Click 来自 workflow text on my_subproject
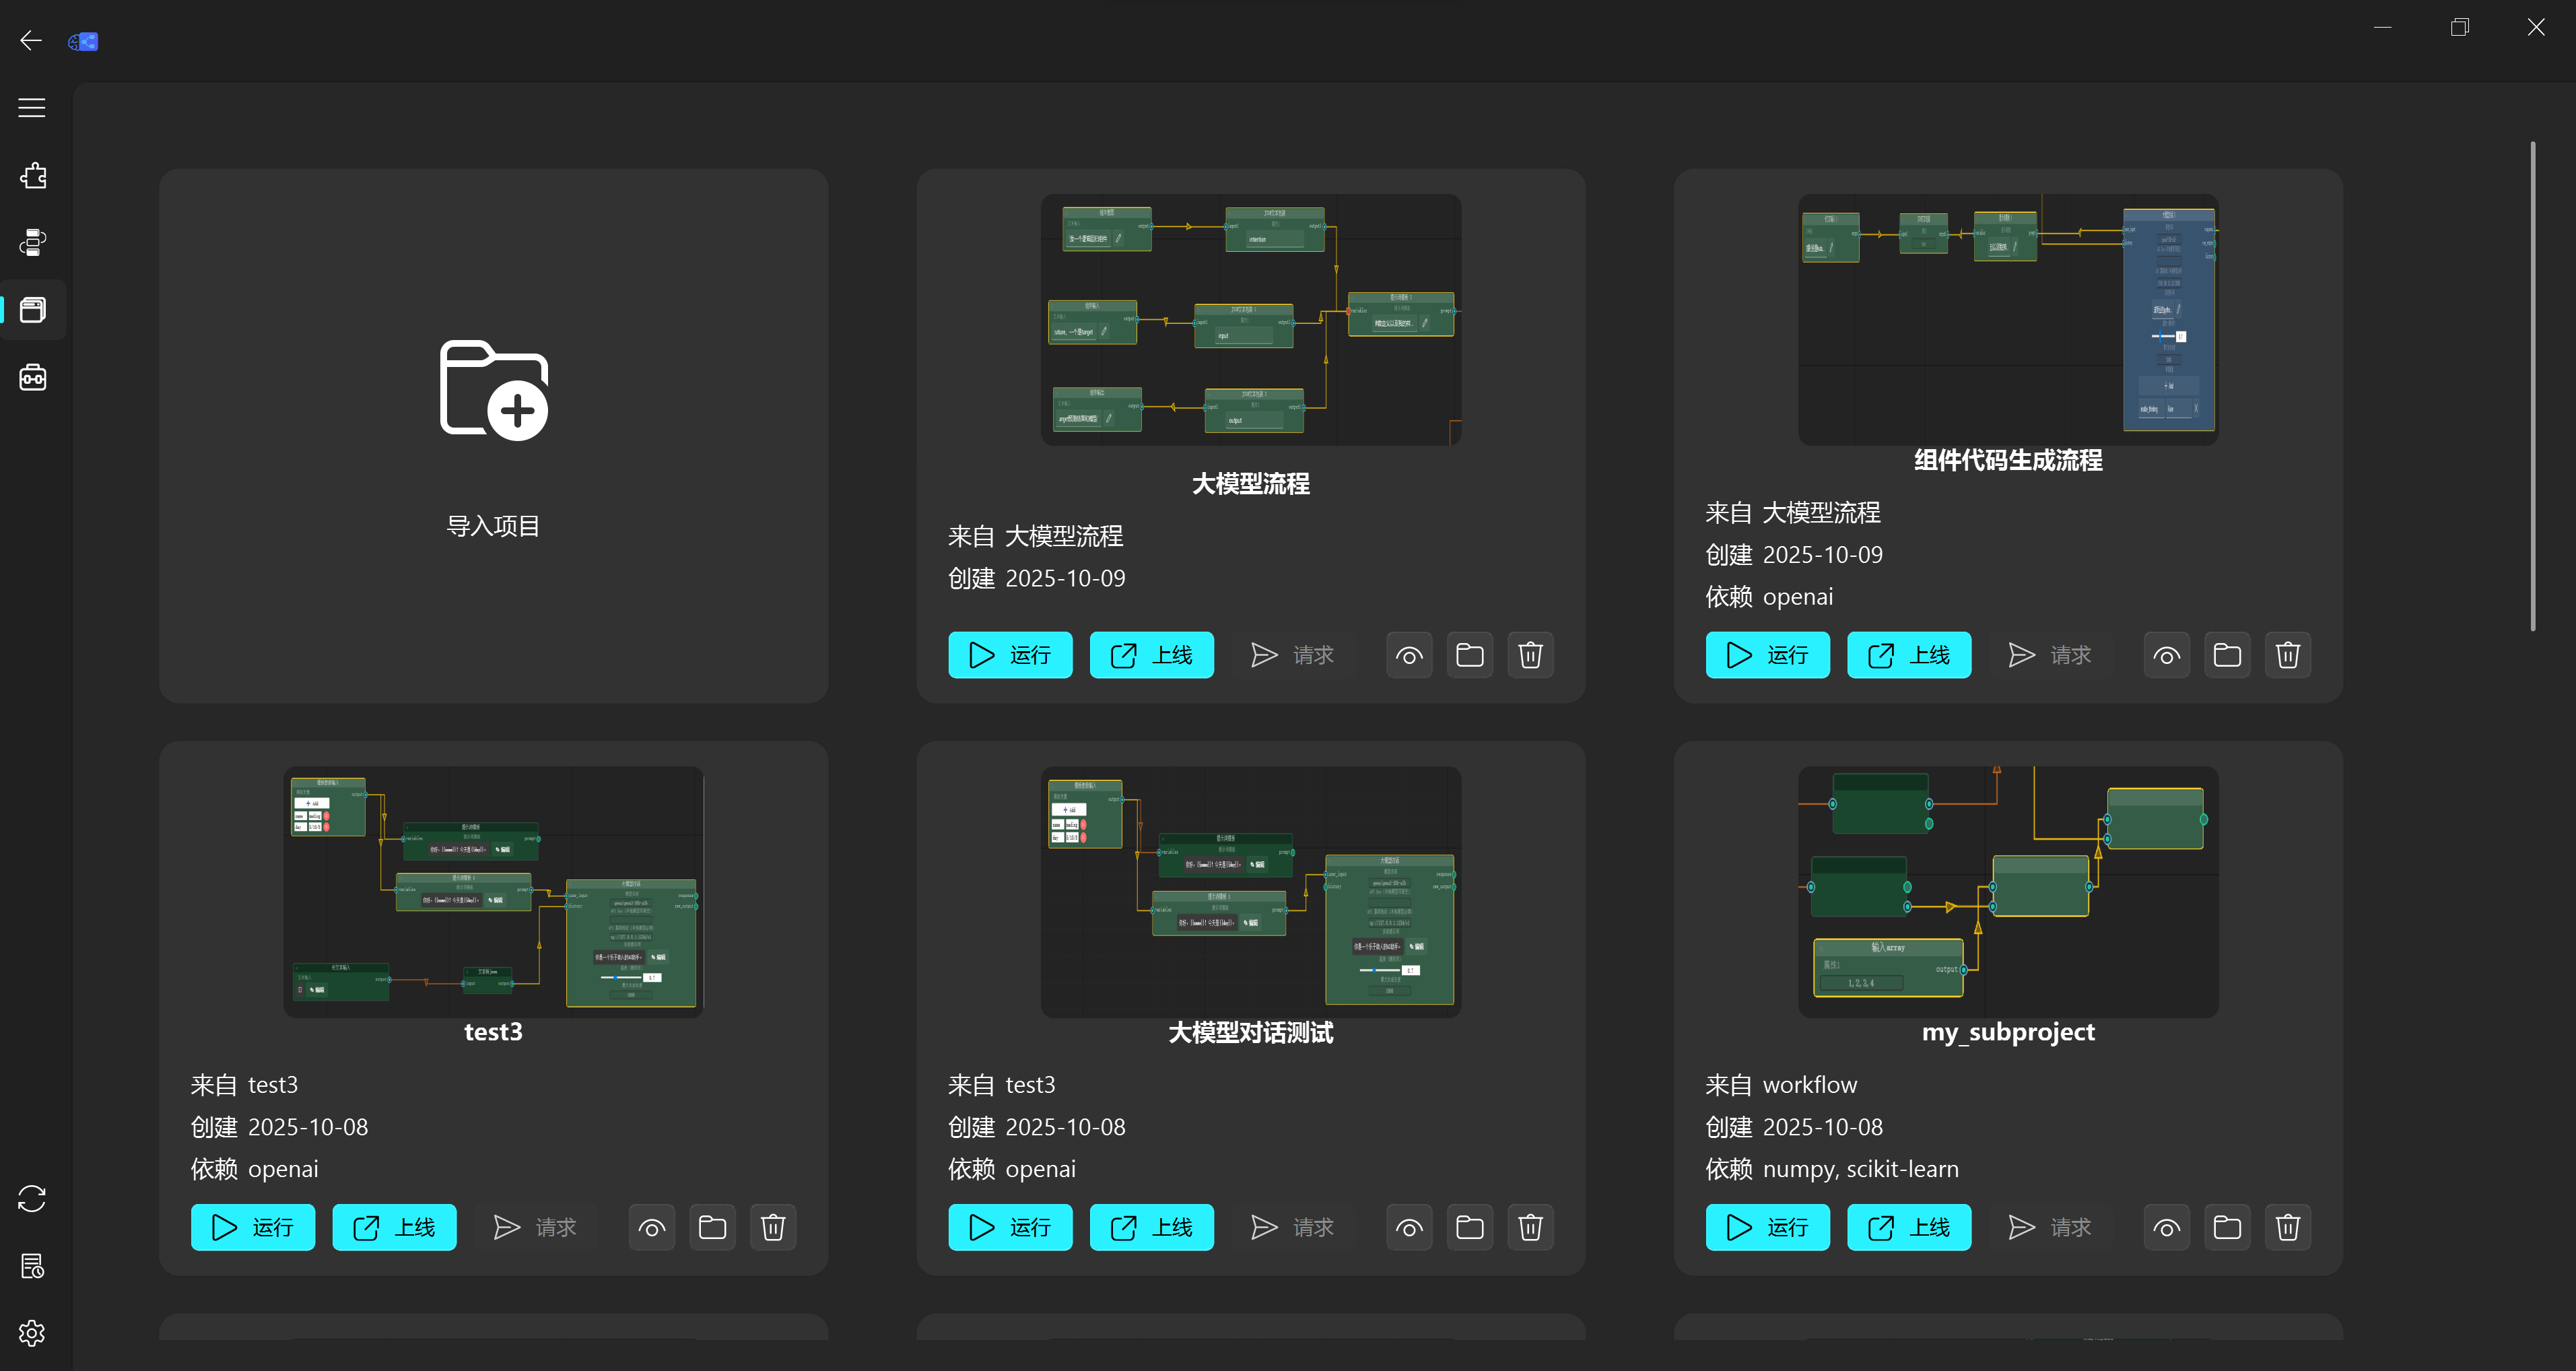 pos(1781,1085)
